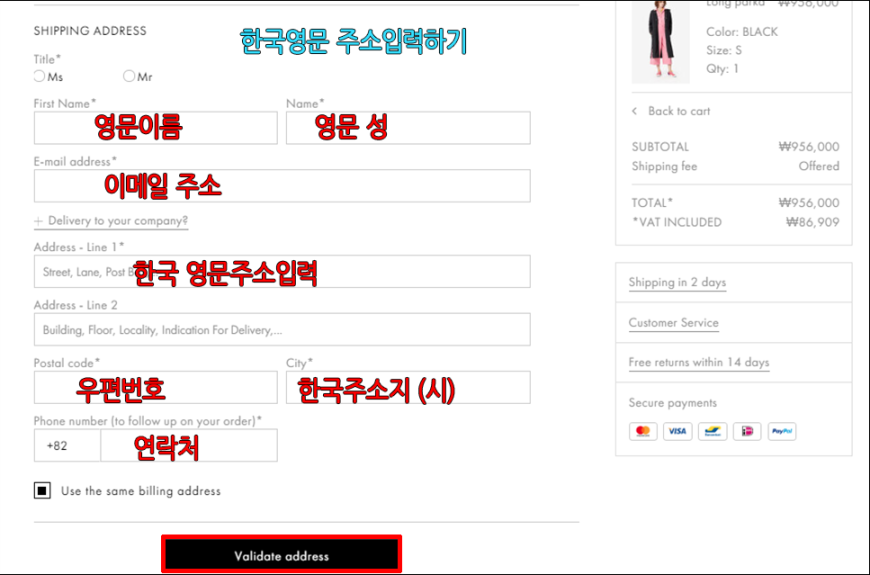Click the iDEAL payment icon
The height and width of the screenshot is (575, 870).
[x=747, y=431]
